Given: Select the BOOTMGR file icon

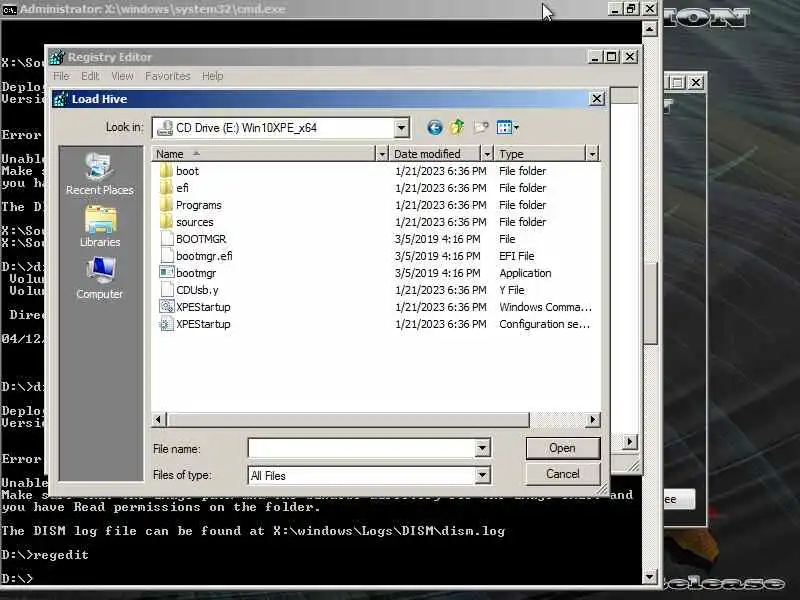Looking at the screenshot, I should [167, 239].
